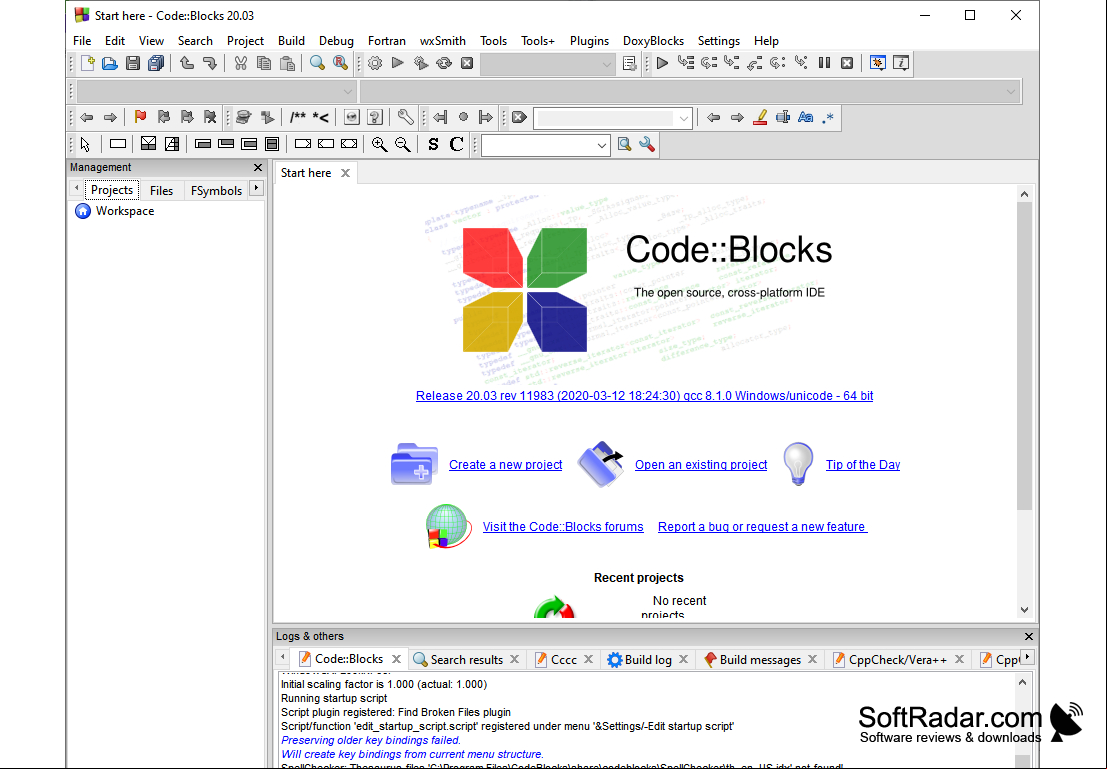The width and height of the screenshot is (1107, 769).
Task: Select the arrow pointer tool
Action: (85, 144)
